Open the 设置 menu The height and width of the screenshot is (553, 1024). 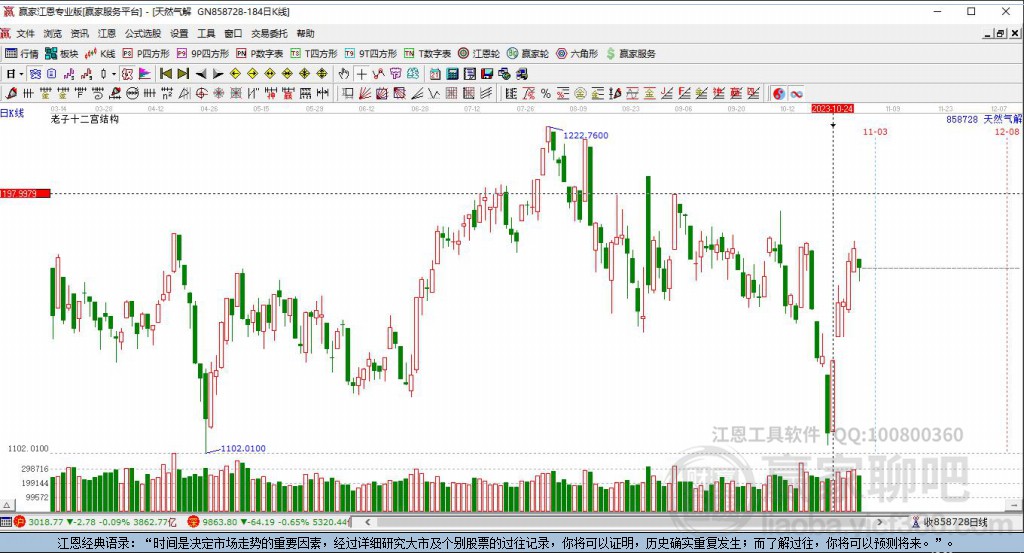179,33
